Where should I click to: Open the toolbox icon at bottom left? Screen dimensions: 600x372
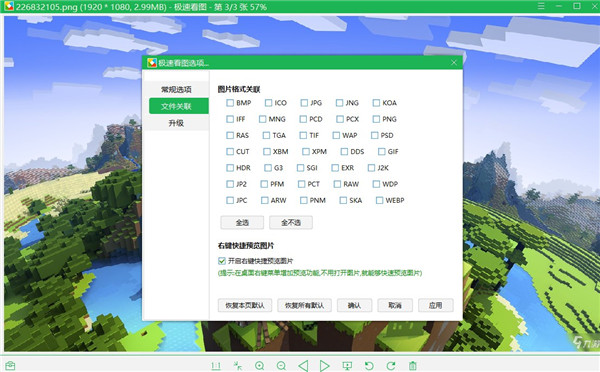click(x=10, y=366)
